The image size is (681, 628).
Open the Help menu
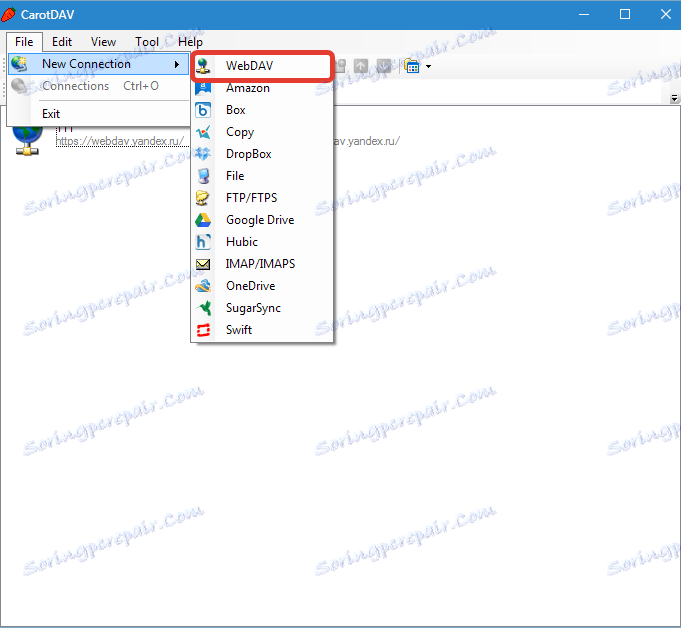[x=190, y=42]
